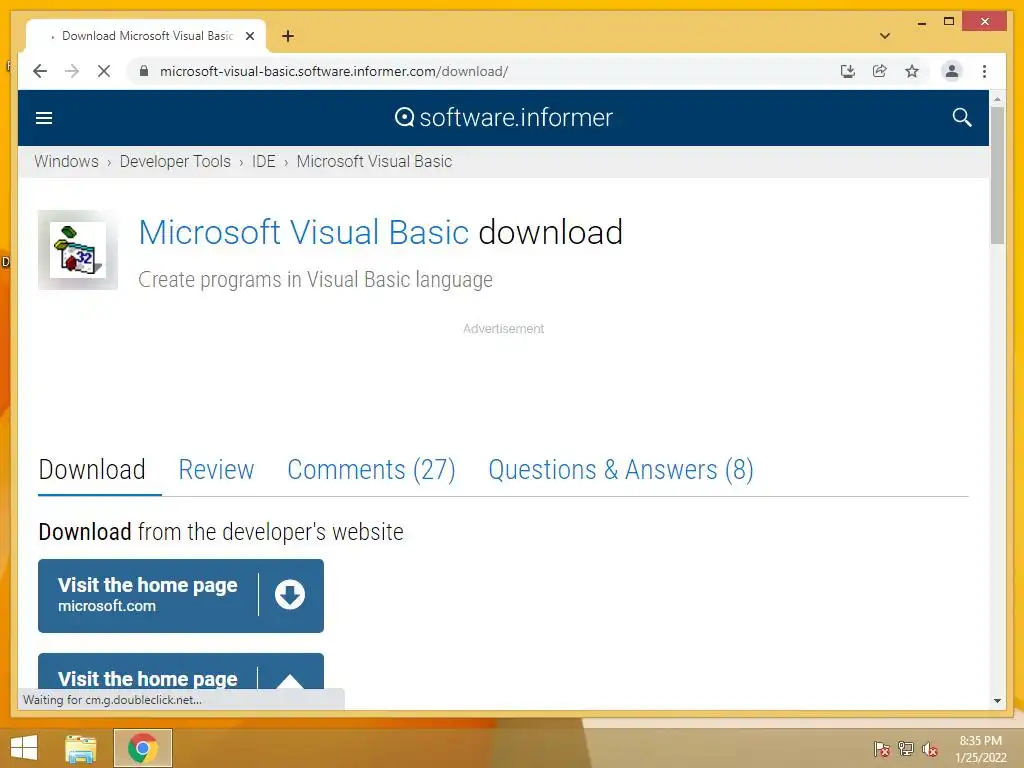Click the share this page icon
This screenshot has height=768, width=1024.
click(x=880, y=71)
